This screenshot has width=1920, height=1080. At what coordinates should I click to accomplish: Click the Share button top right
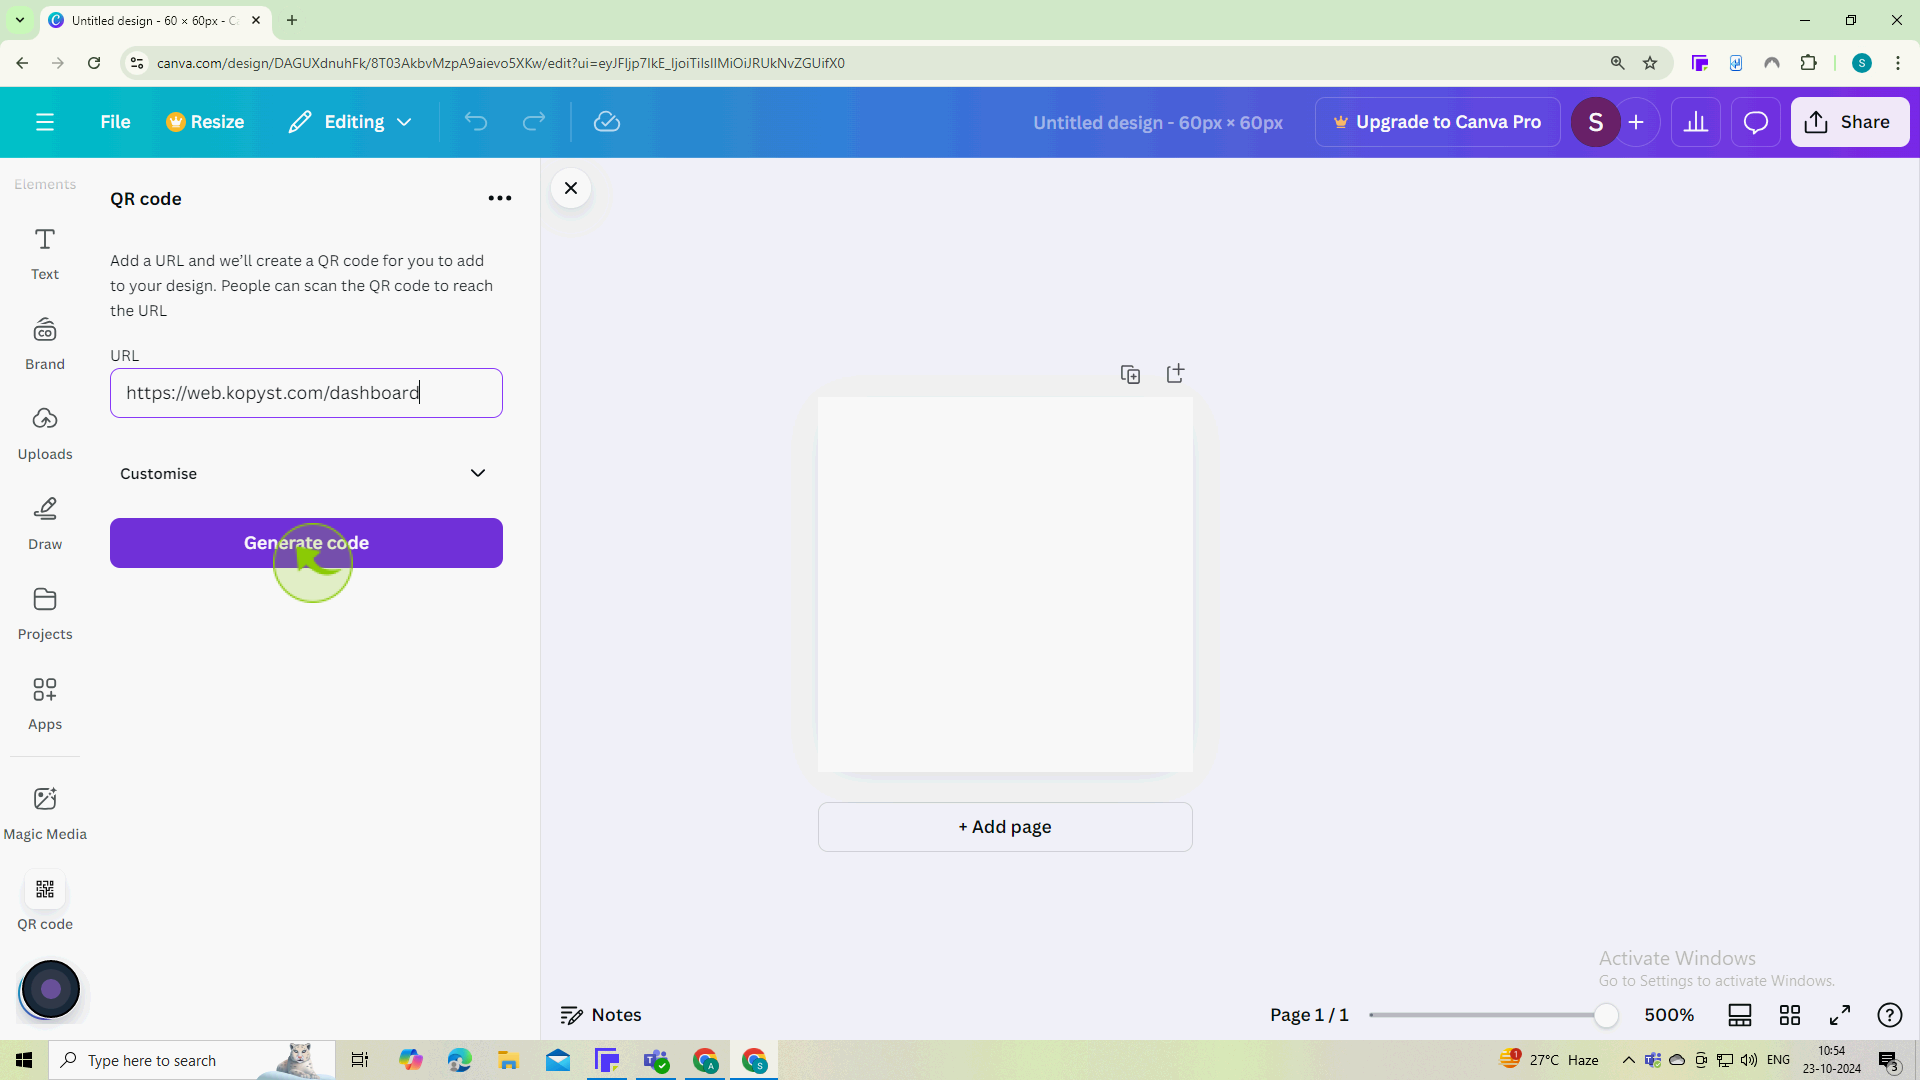pyautogui.click(x=1849, y=121)
